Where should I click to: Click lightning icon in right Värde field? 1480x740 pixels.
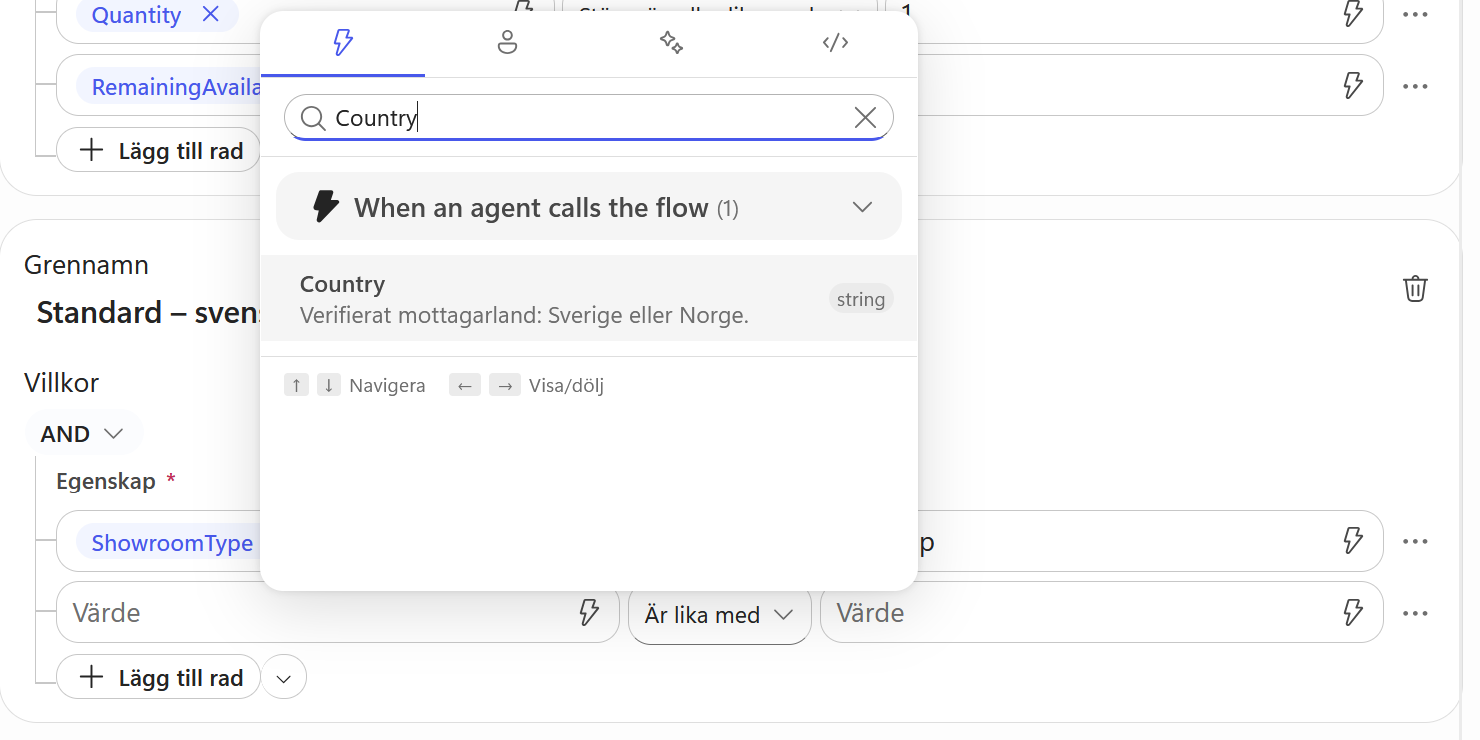coord(1352,612)
